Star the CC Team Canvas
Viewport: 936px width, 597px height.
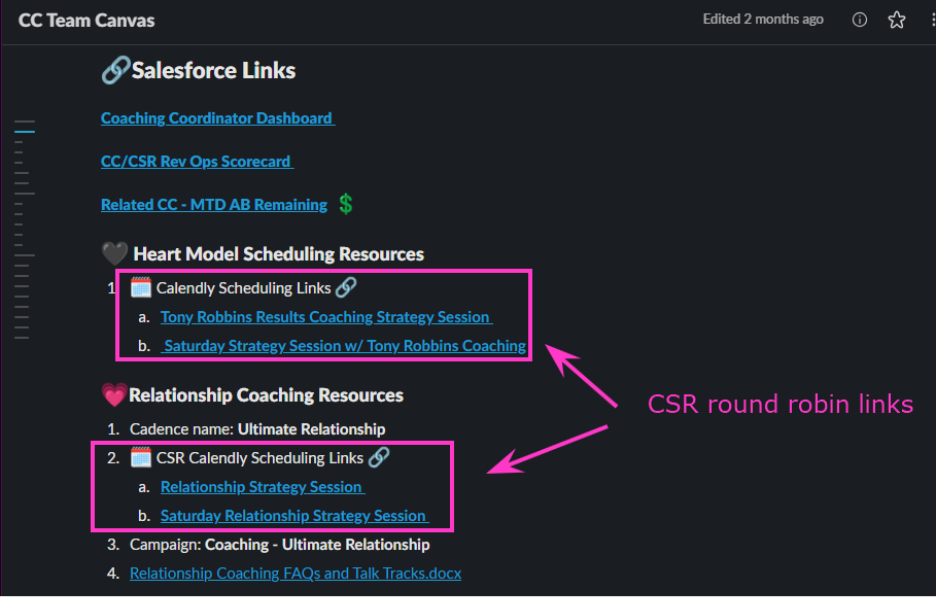coord(896,20)
